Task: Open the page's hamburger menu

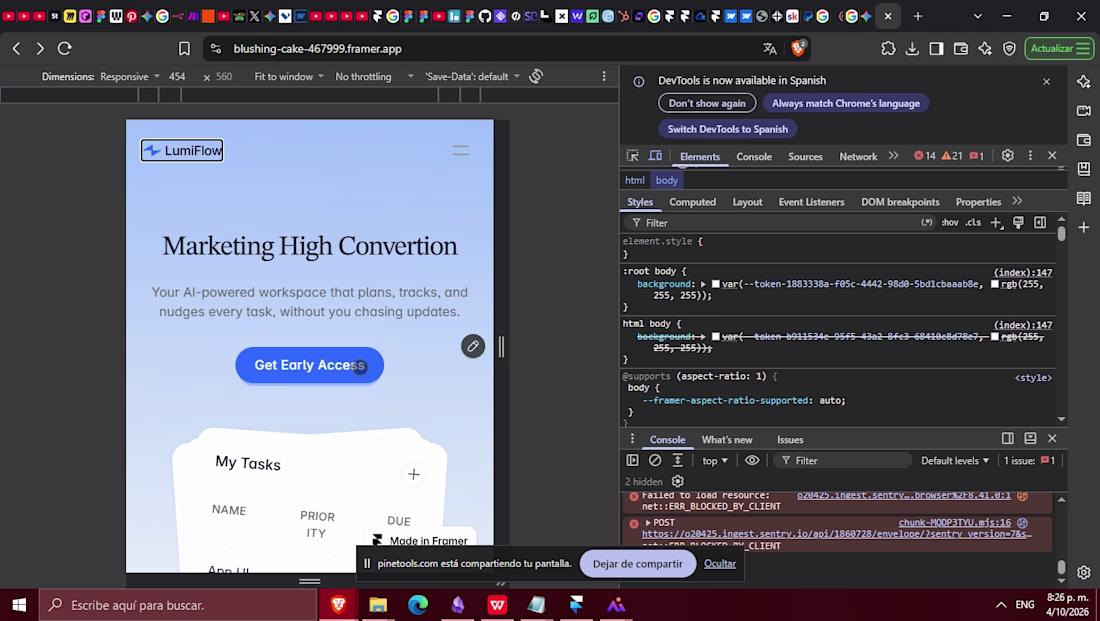Action: point(461,150)
